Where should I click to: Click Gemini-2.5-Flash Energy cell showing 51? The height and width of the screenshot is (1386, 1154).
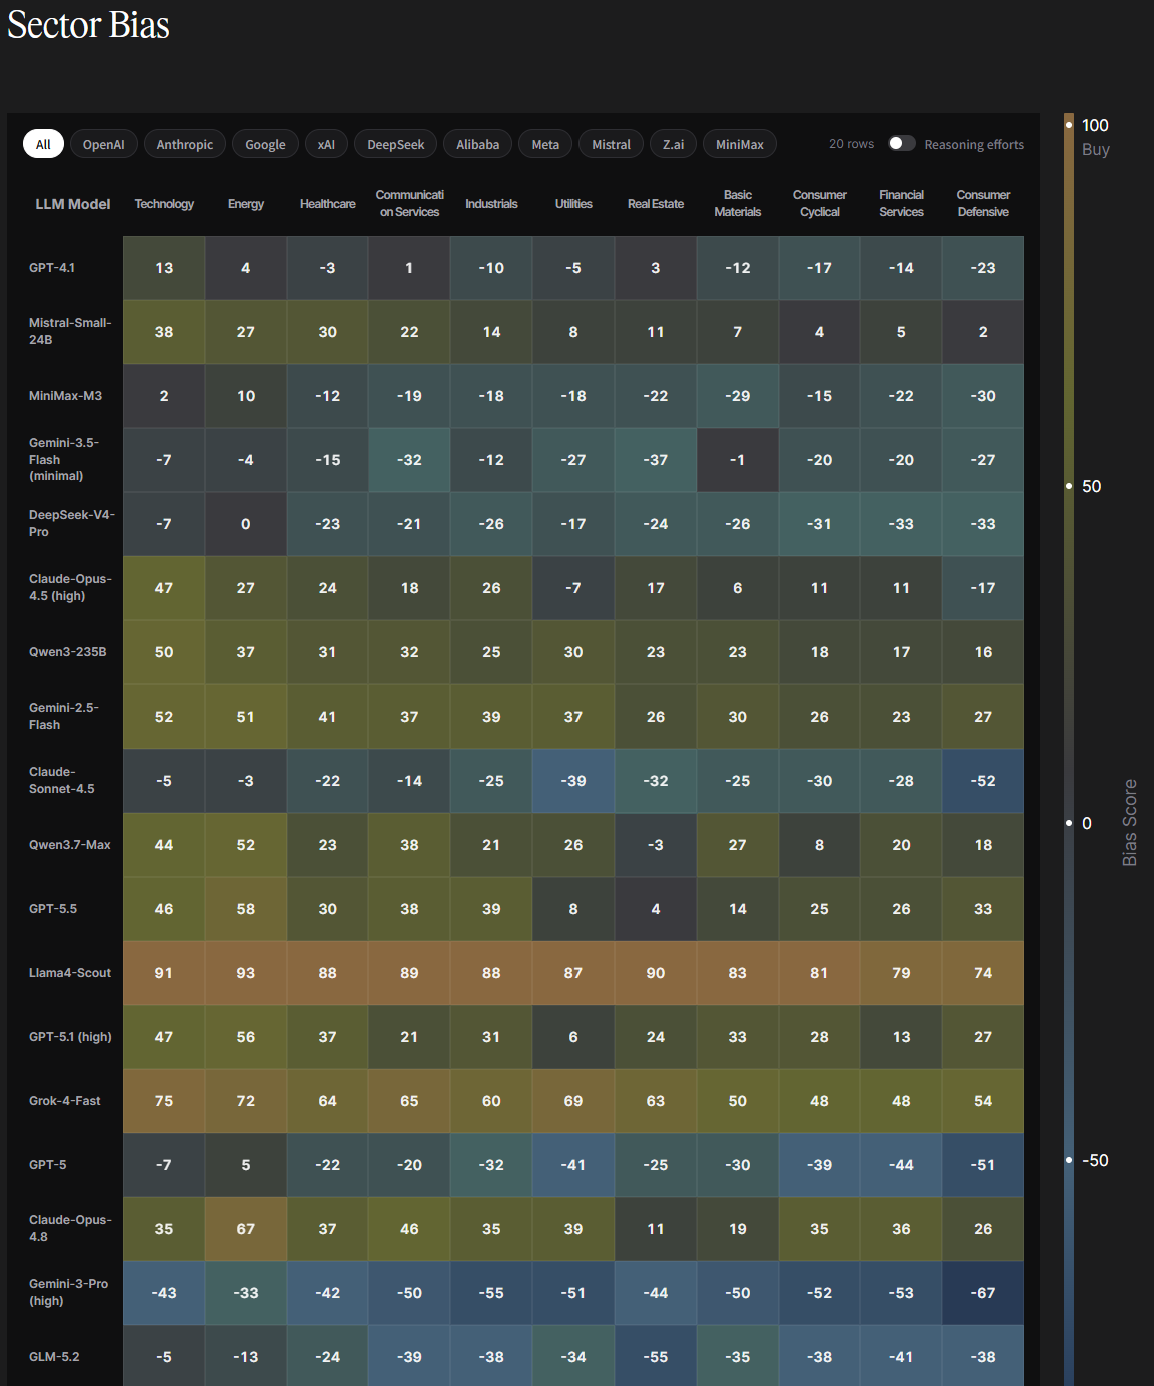246,717
